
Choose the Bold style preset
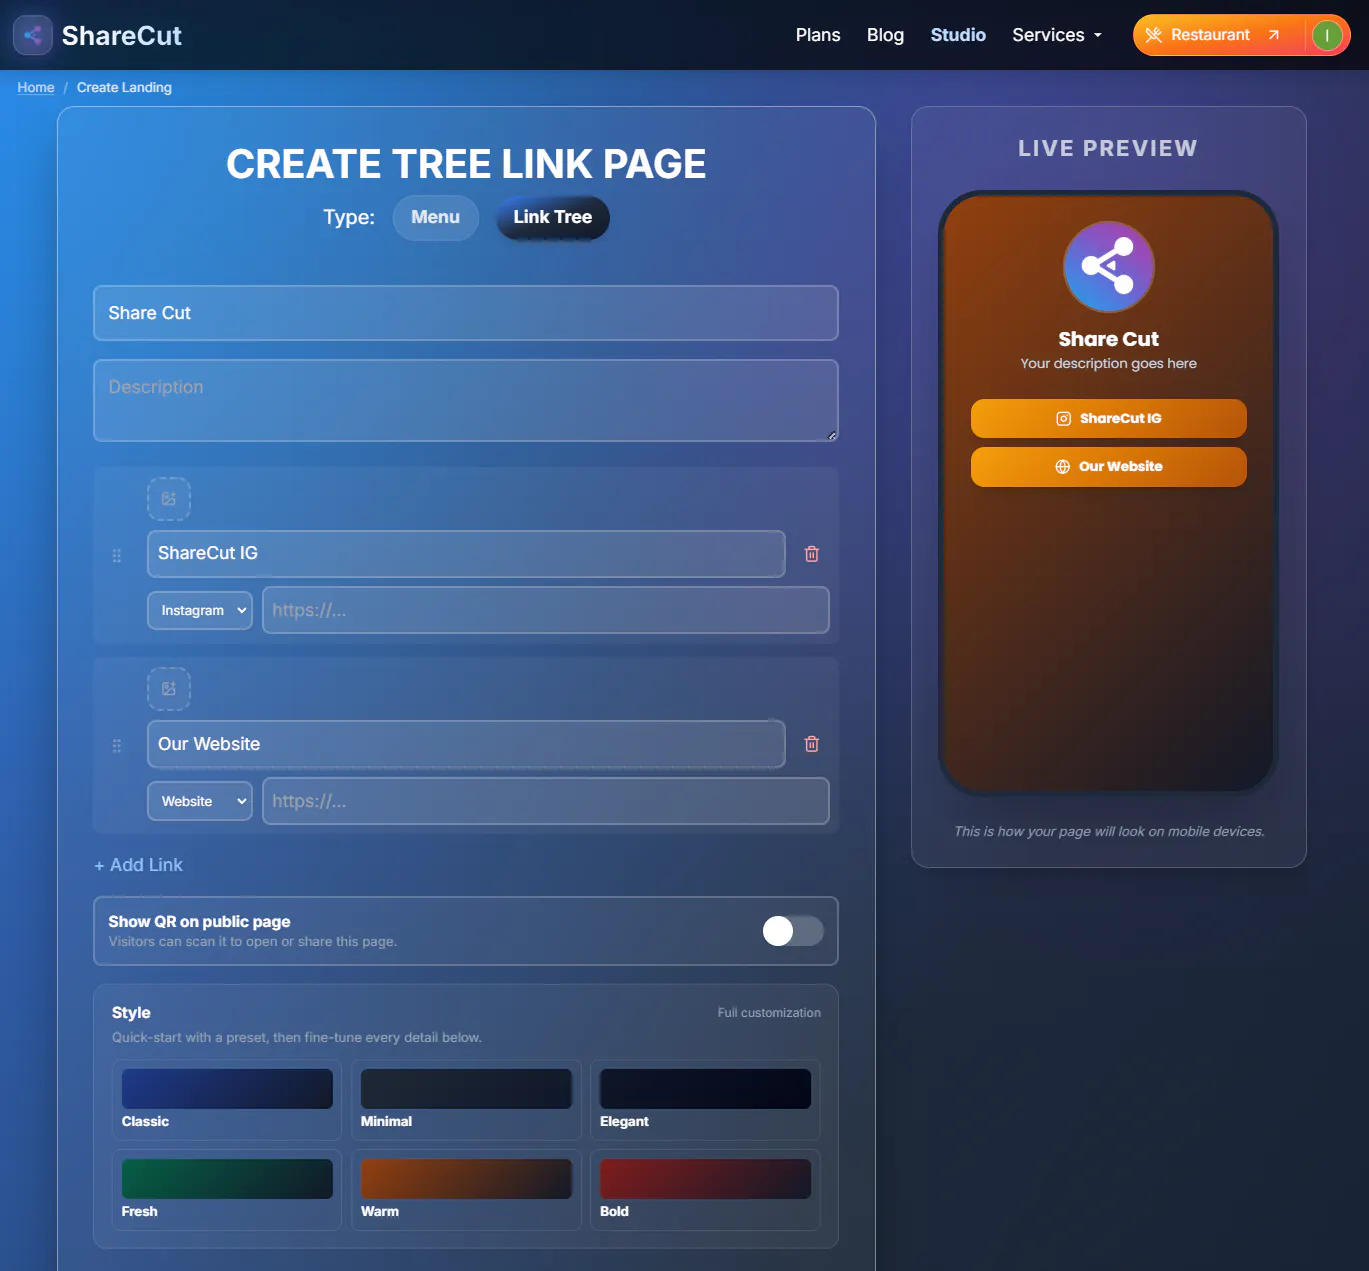[705, 1190]
